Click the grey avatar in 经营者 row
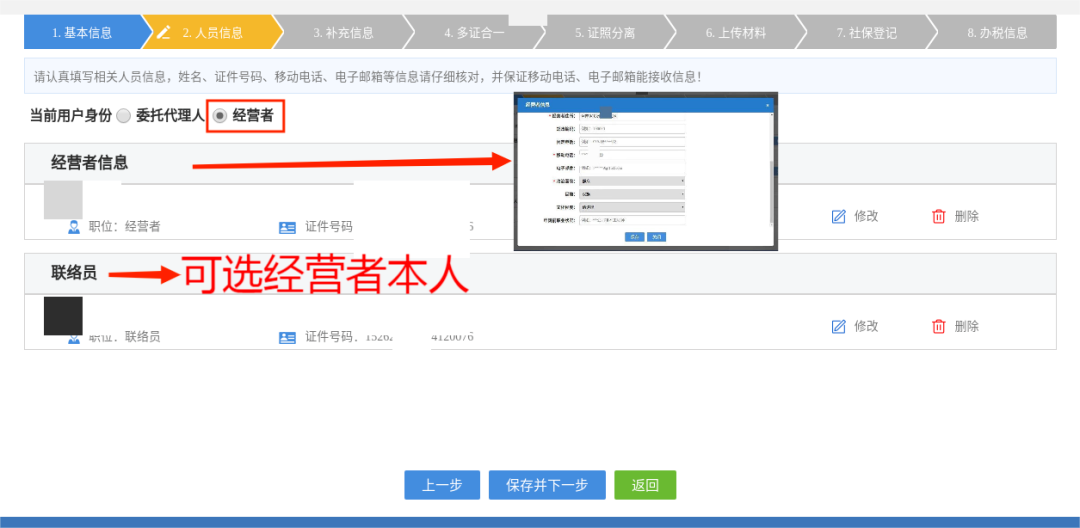This screenshot has width=1080, height=528. click(63, 200)
